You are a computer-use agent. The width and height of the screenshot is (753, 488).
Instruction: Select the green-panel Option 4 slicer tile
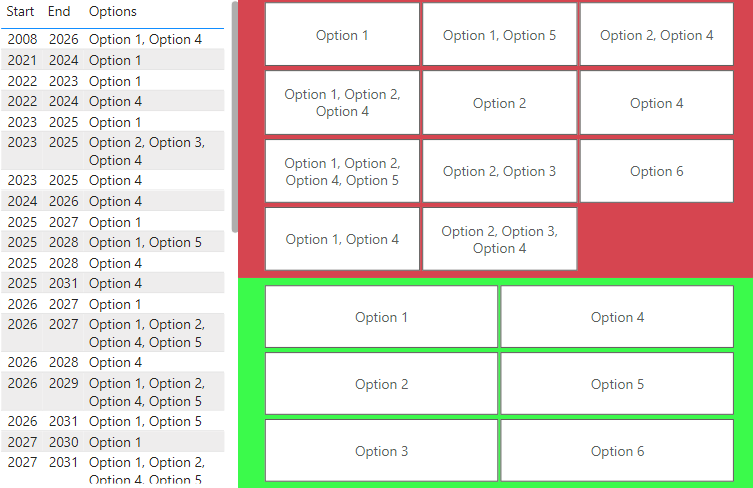617,317
